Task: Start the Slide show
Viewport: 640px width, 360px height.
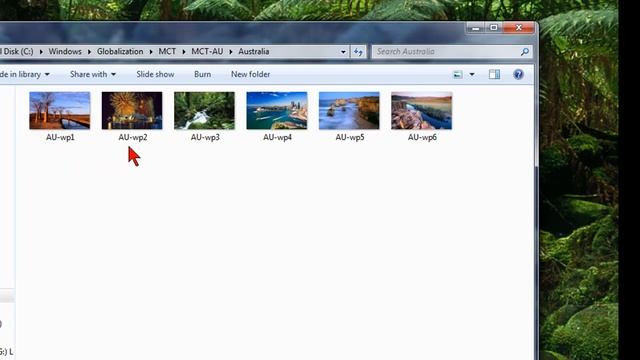Action: (x=155, y=74)
